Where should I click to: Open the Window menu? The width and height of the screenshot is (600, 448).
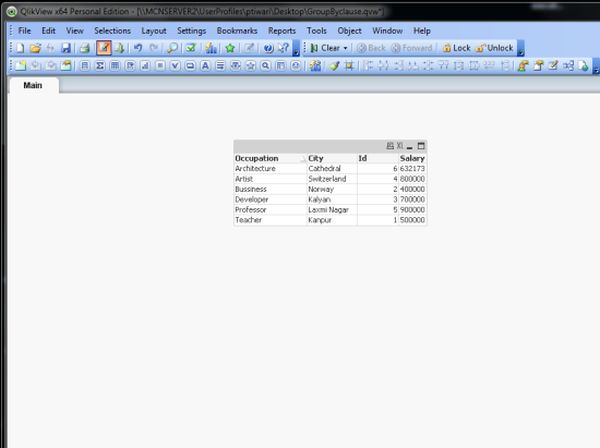(387, 31)
